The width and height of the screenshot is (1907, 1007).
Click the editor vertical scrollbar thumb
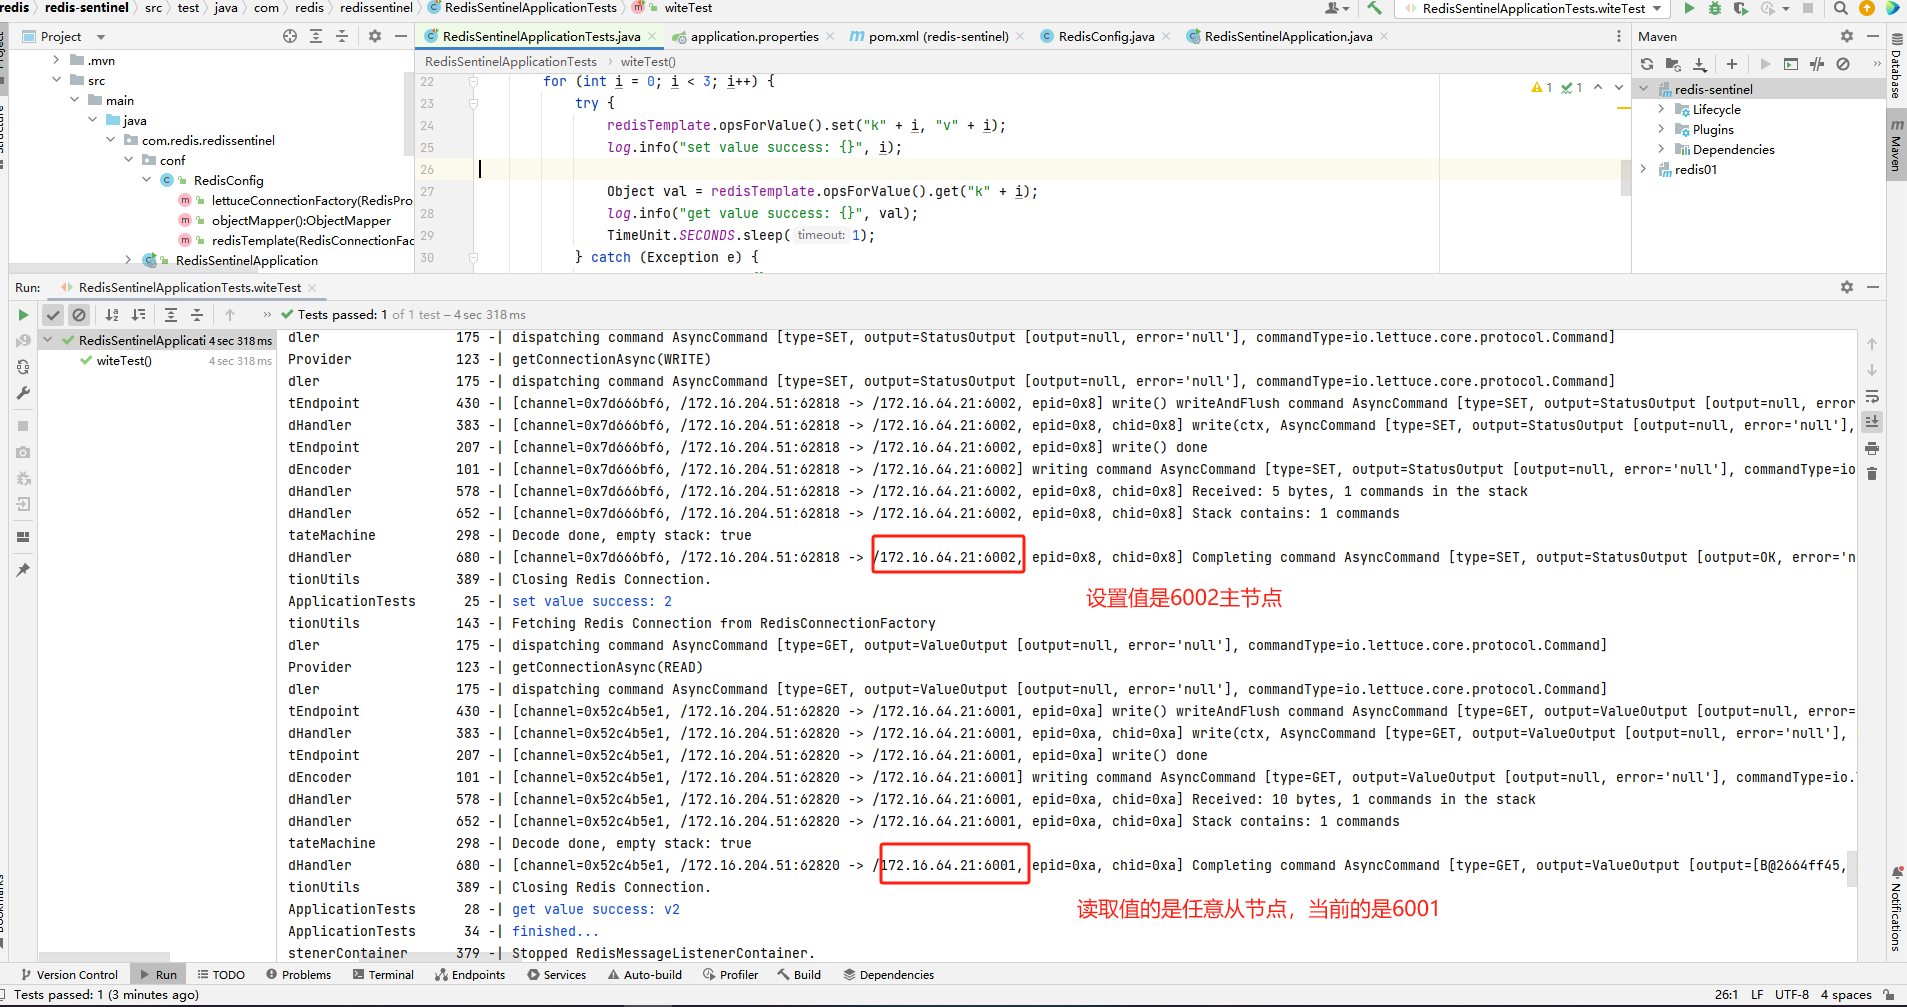(x=1625, y=178)
